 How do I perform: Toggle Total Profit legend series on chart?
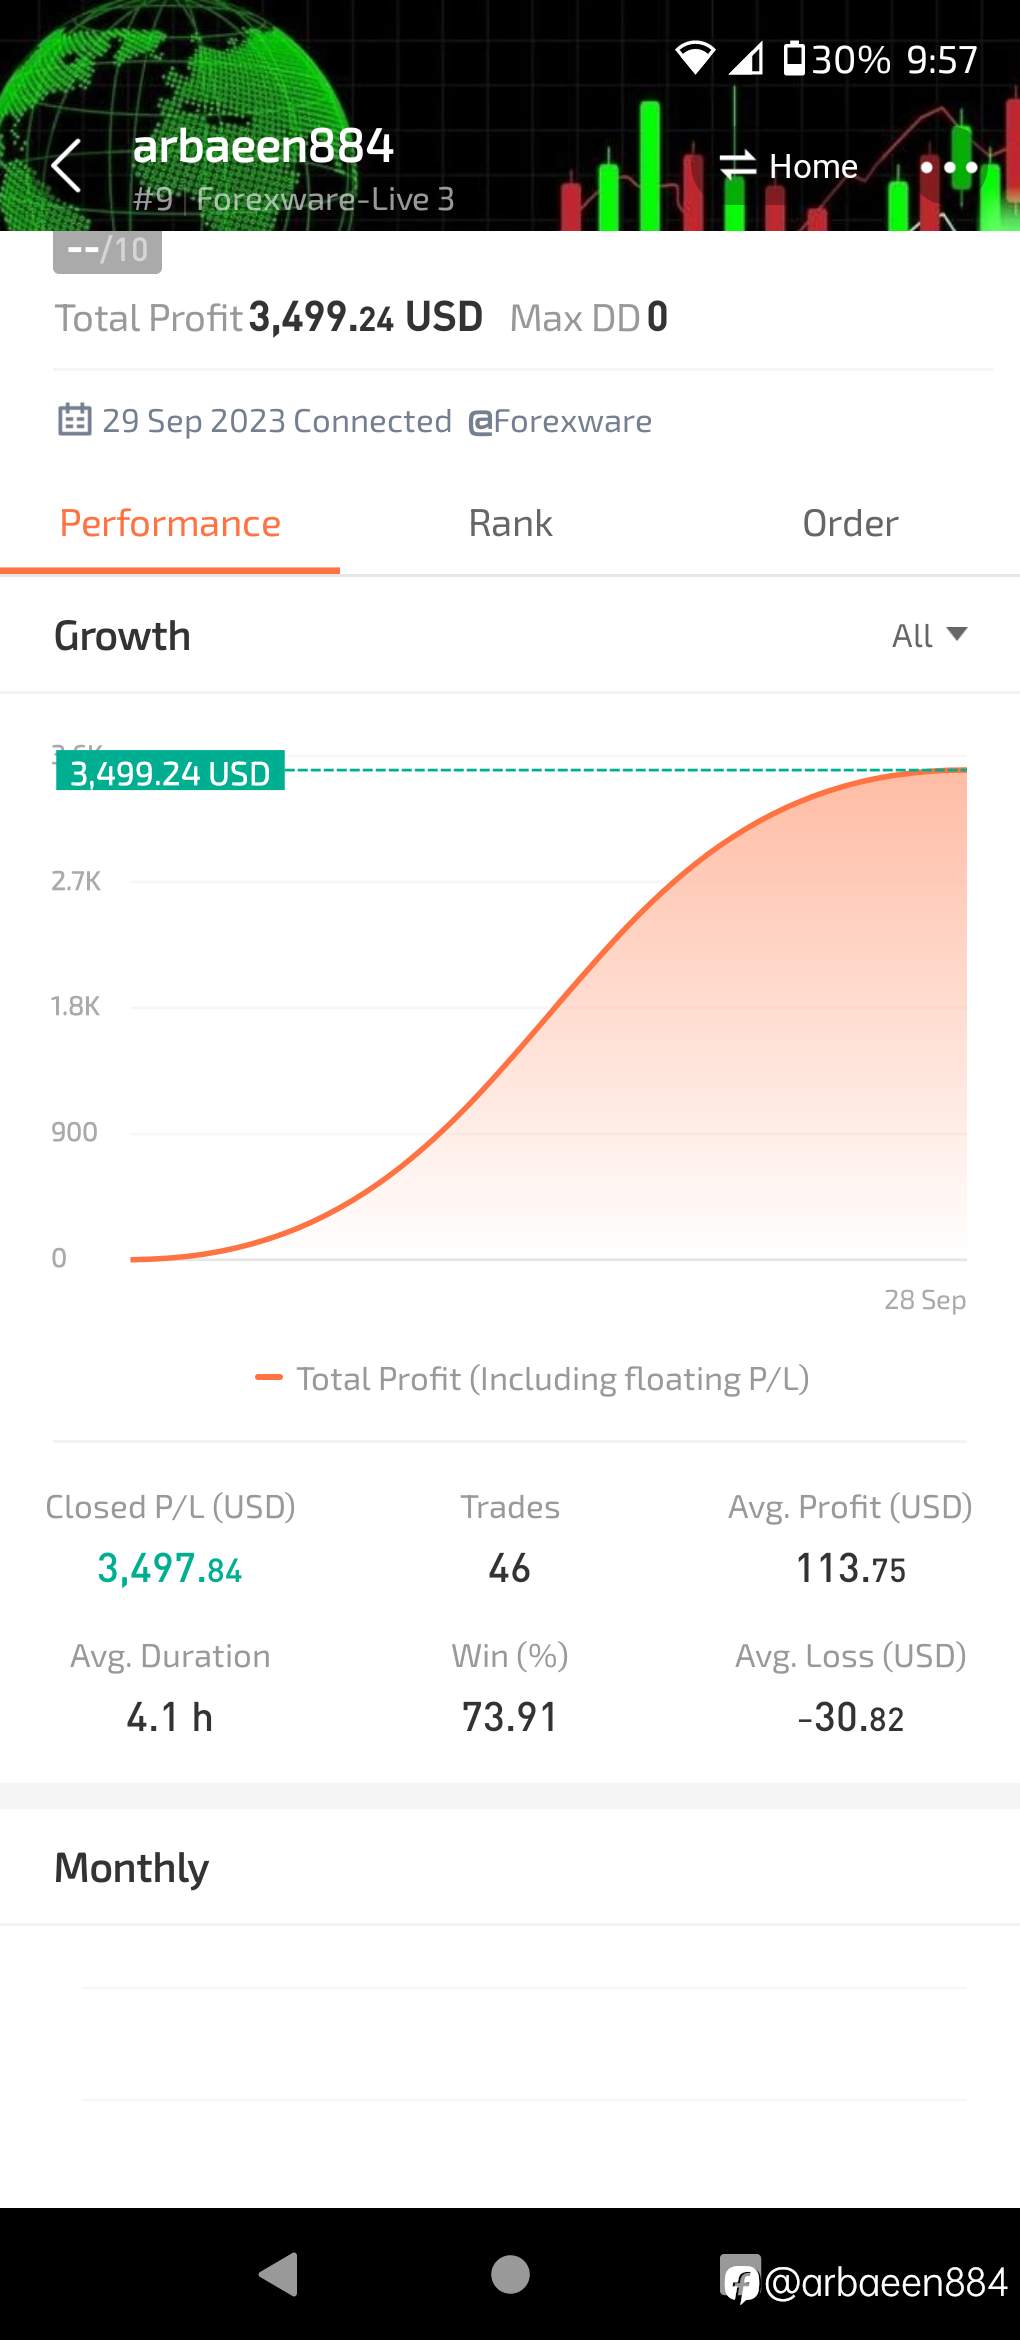(x=532, y=1379)
